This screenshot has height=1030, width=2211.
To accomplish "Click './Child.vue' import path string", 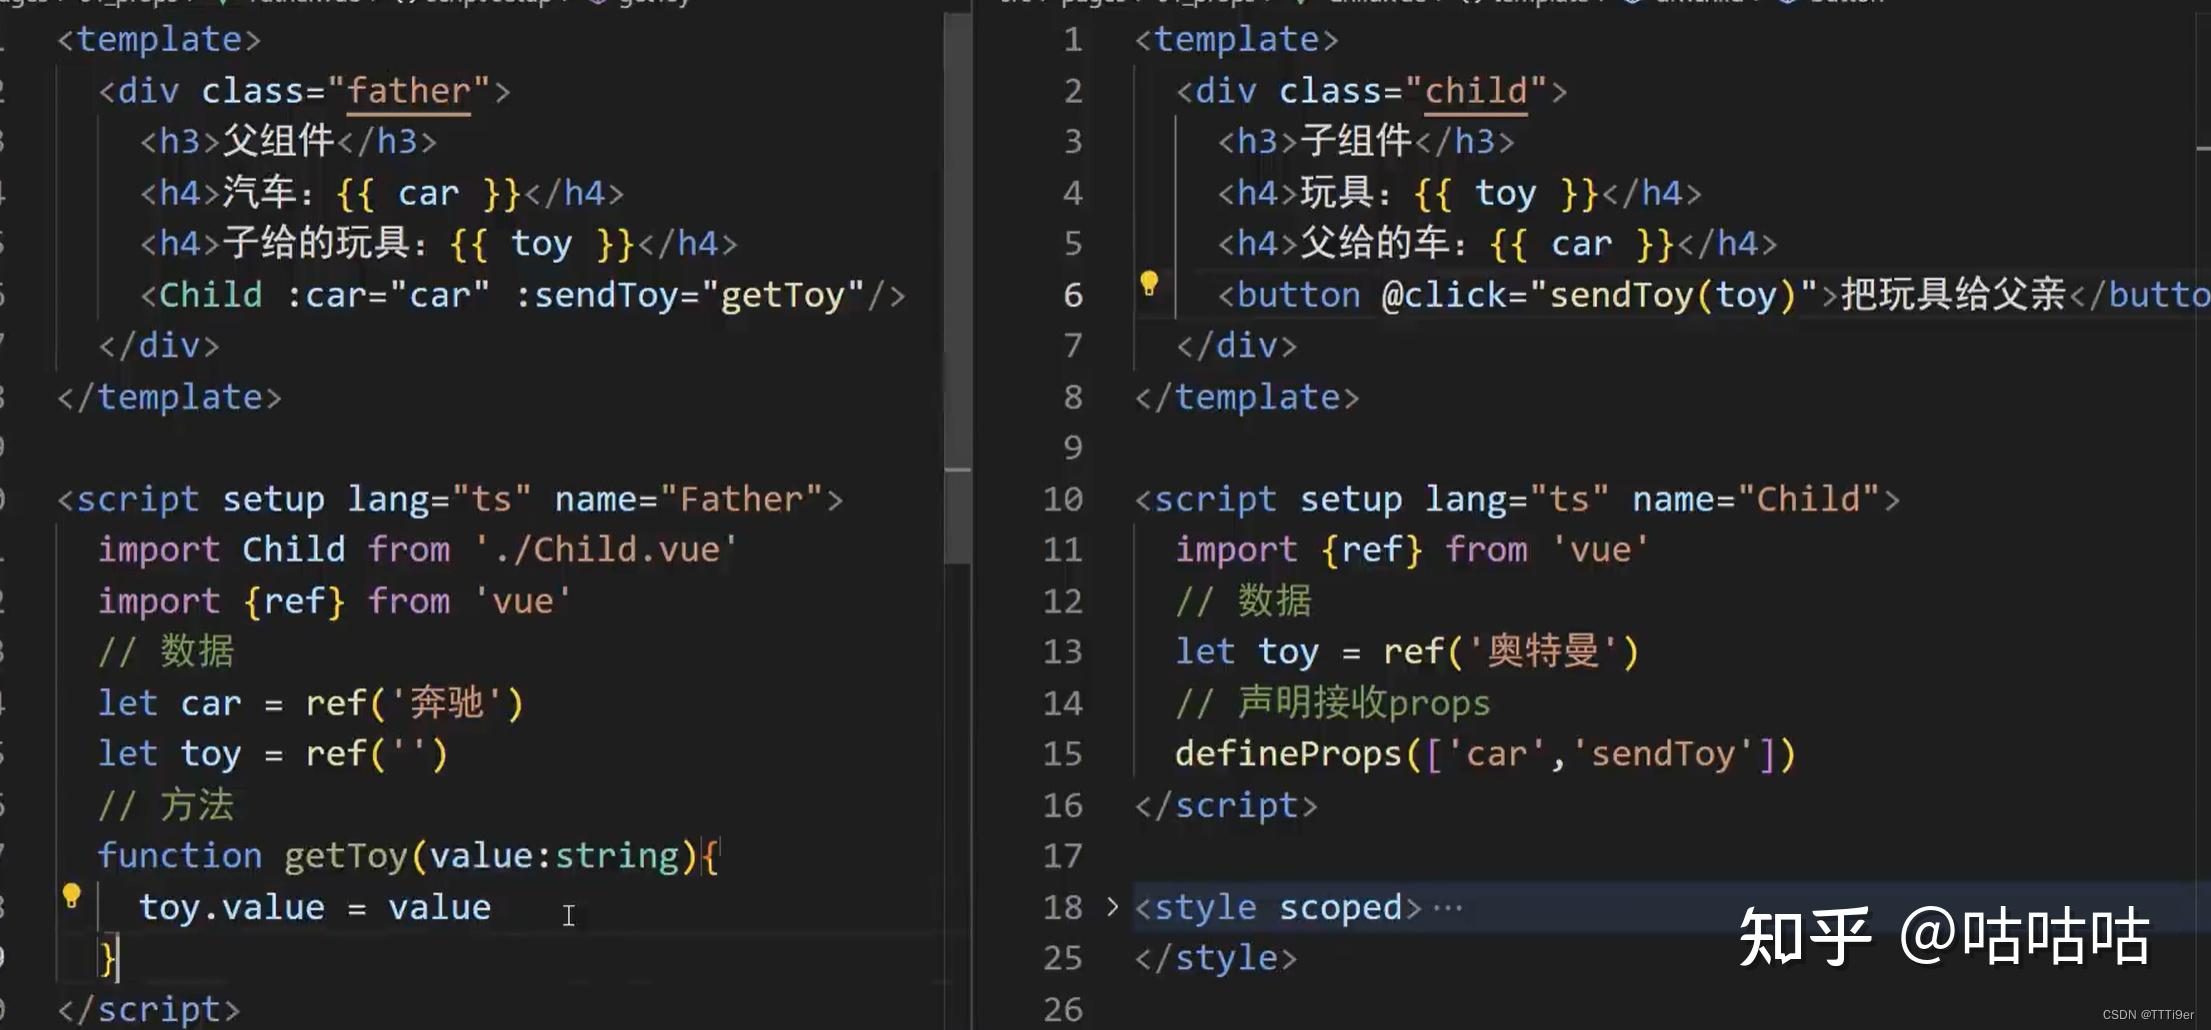I will point(605,550).
